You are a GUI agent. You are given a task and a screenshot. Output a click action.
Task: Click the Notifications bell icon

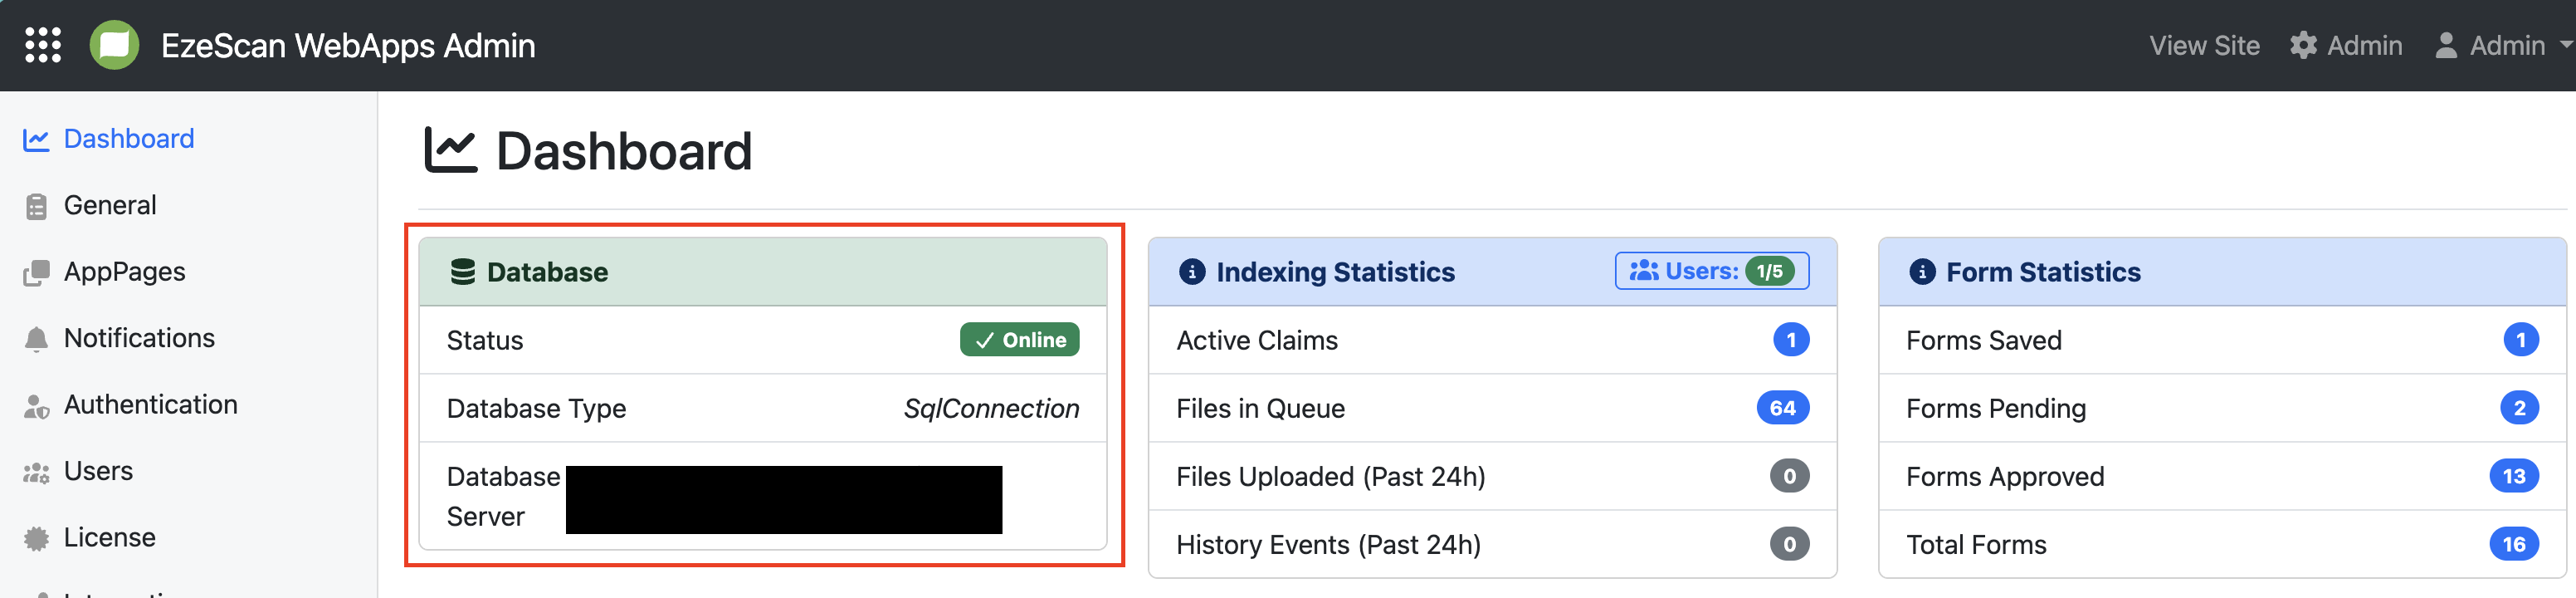(36, 339)
